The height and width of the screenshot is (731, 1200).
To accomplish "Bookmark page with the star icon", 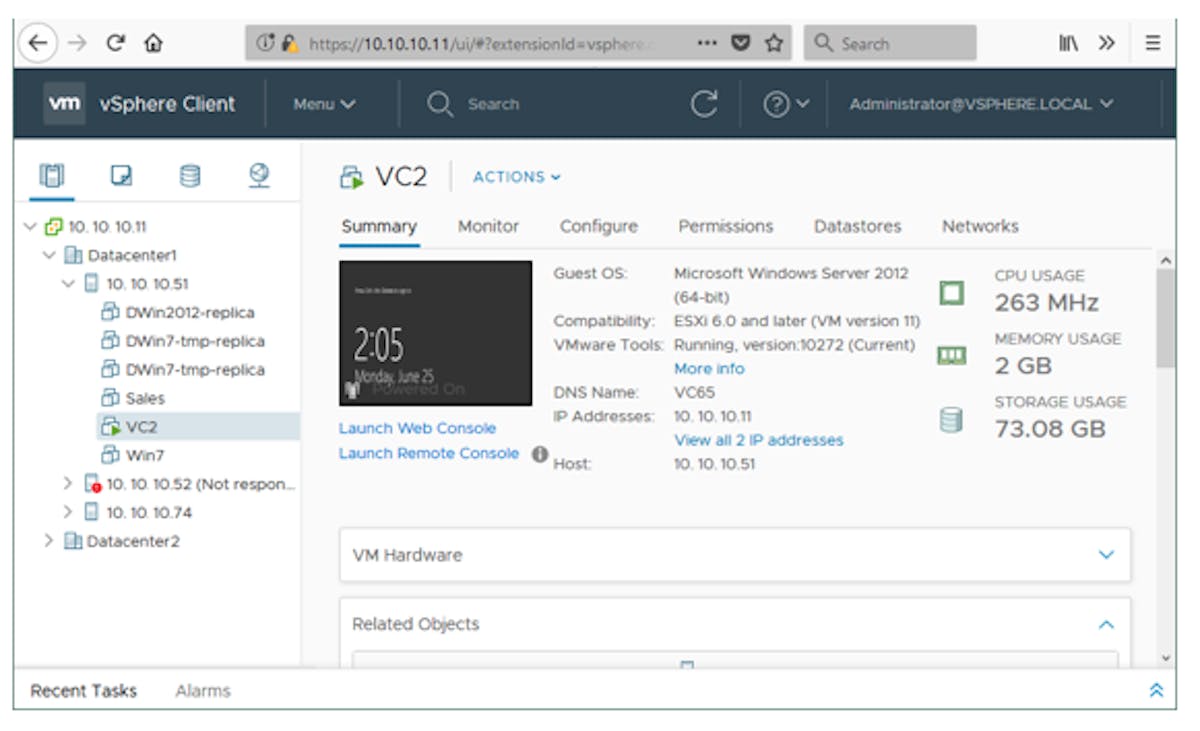I will 773,43.
